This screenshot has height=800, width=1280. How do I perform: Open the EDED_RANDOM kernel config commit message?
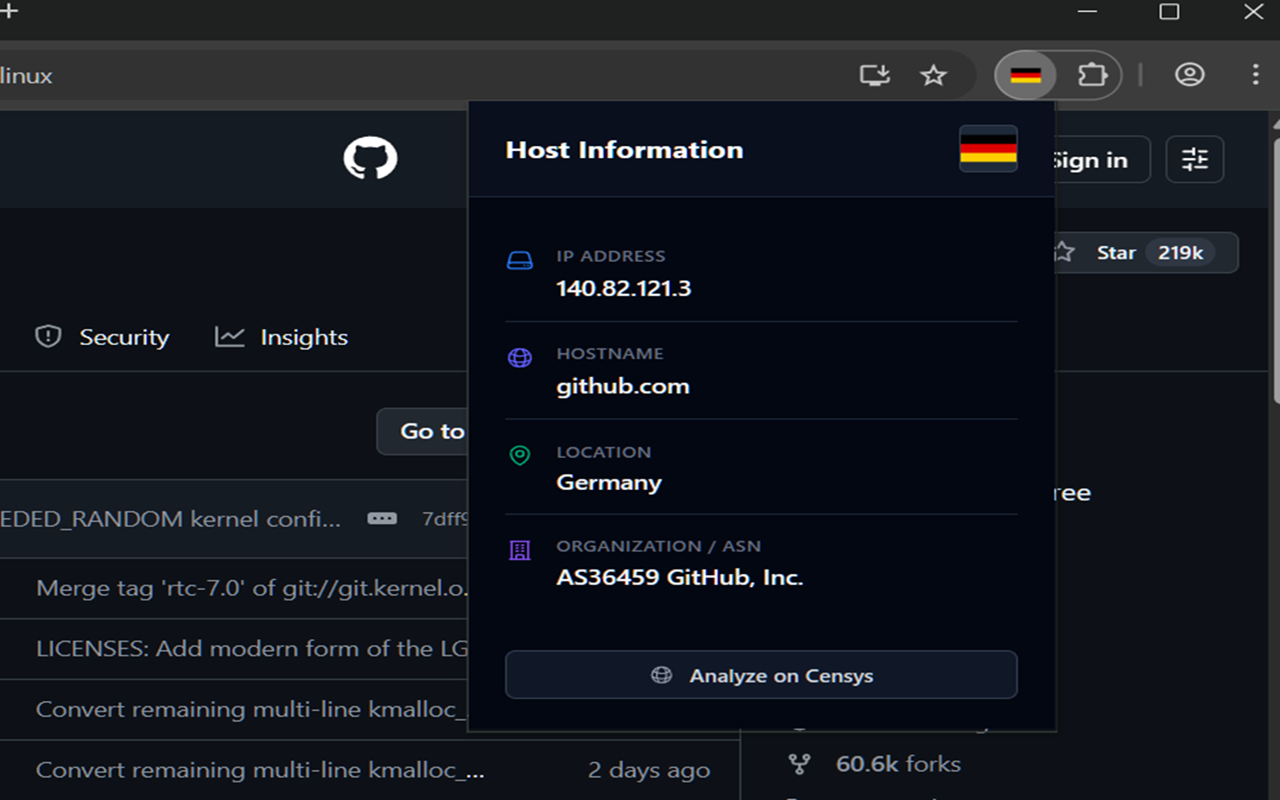171,519
